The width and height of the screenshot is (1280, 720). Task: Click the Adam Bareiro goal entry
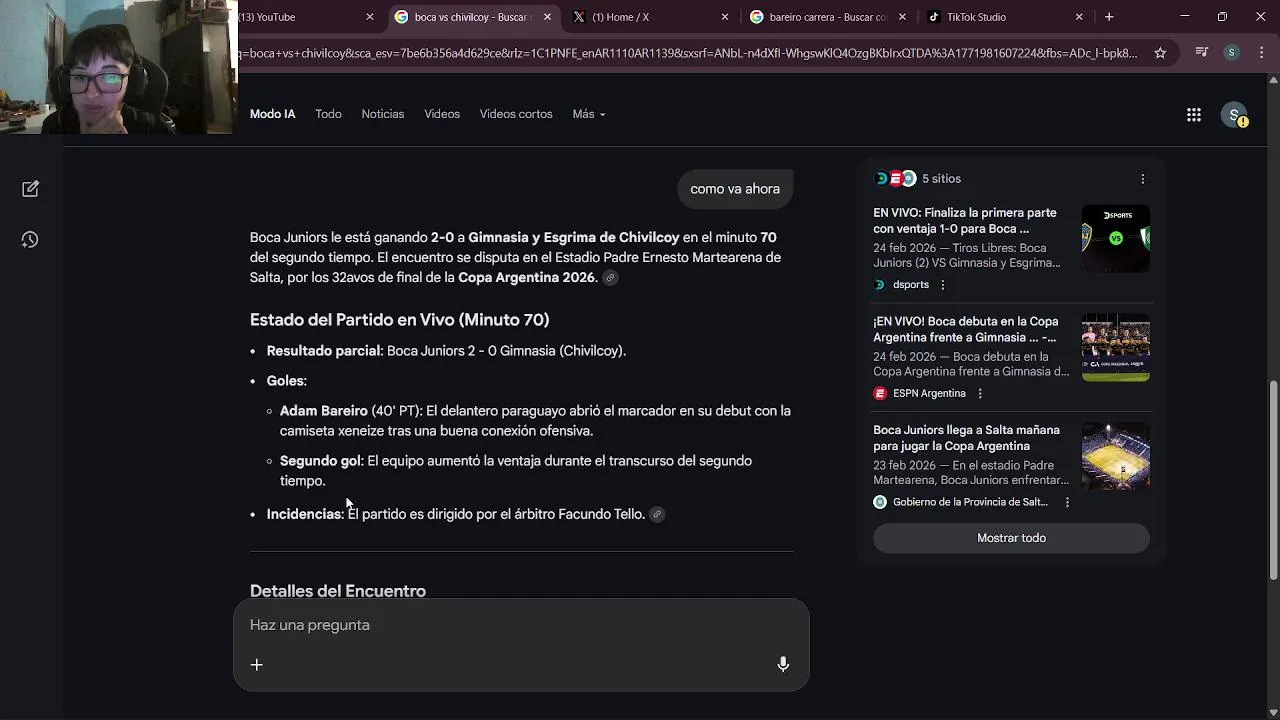coord(535,421)
